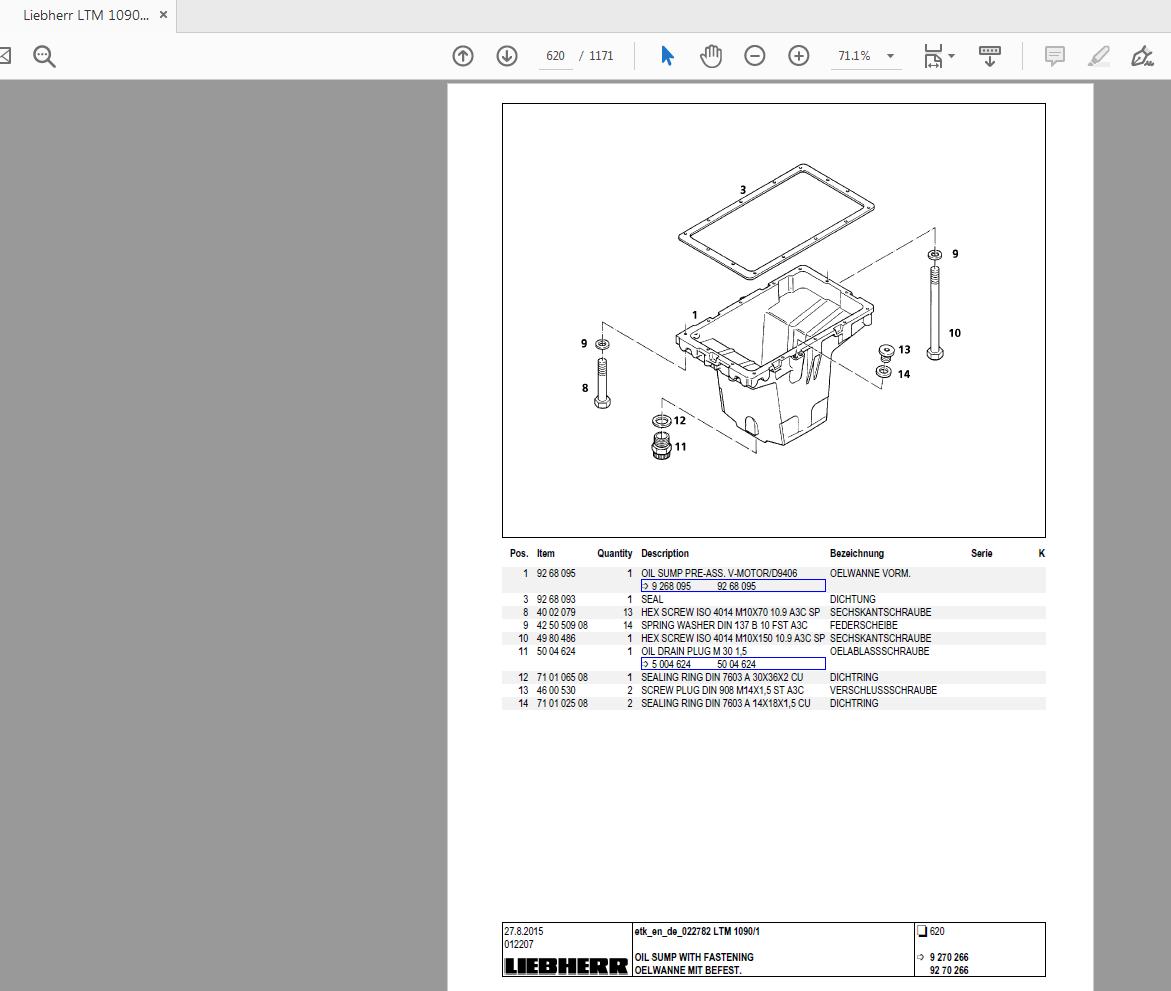Close the Liebherr LTM 1090 document tab
Screen dimensions: 1171x991
[x=164, y=15]
